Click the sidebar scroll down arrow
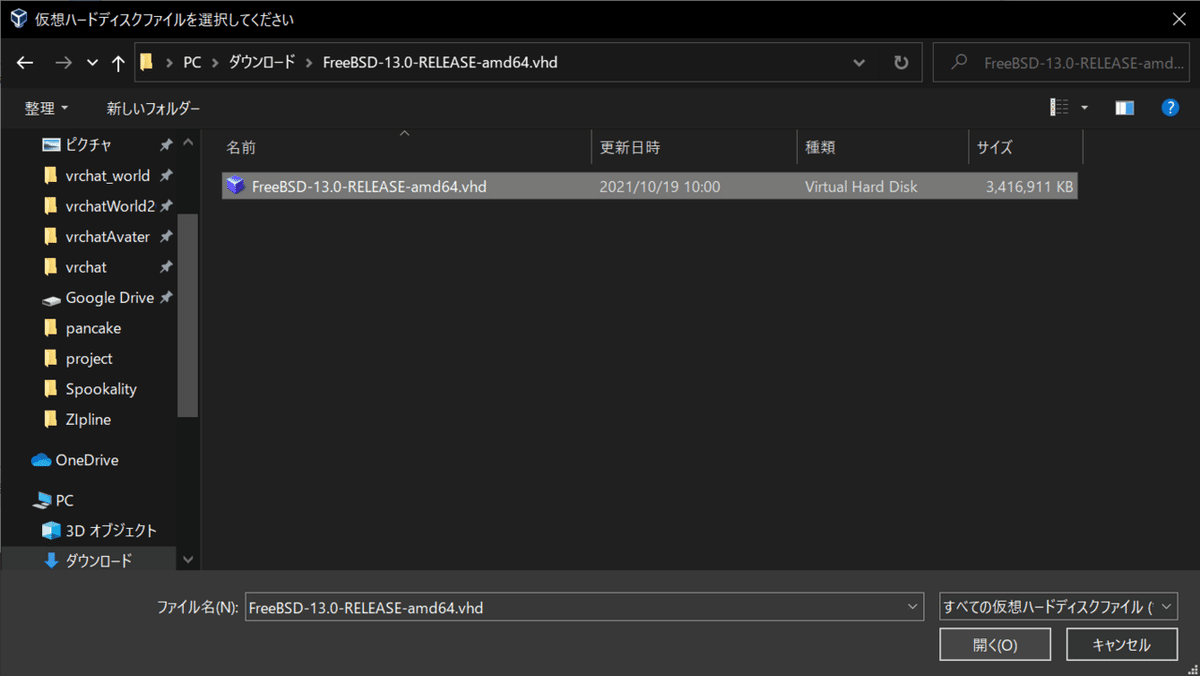Viewport: 1200px width, 676px height. (188, 561)
